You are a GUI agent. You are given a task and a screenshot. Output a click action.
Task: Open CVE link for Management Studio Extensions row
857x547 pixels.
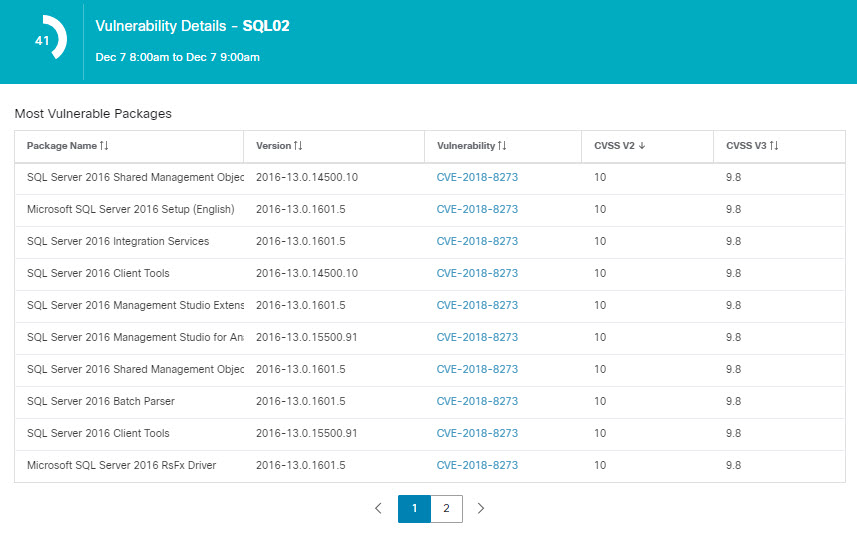pyautogui.click(x=477, y=305)
